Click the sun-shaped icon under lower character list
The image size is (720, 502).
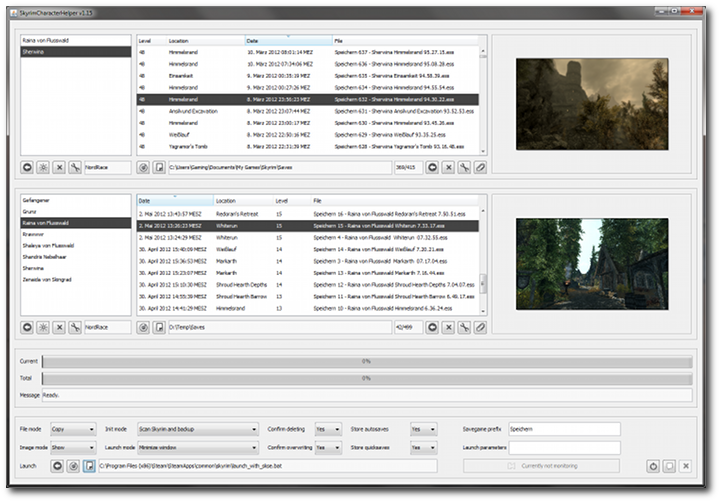point(43,327)
